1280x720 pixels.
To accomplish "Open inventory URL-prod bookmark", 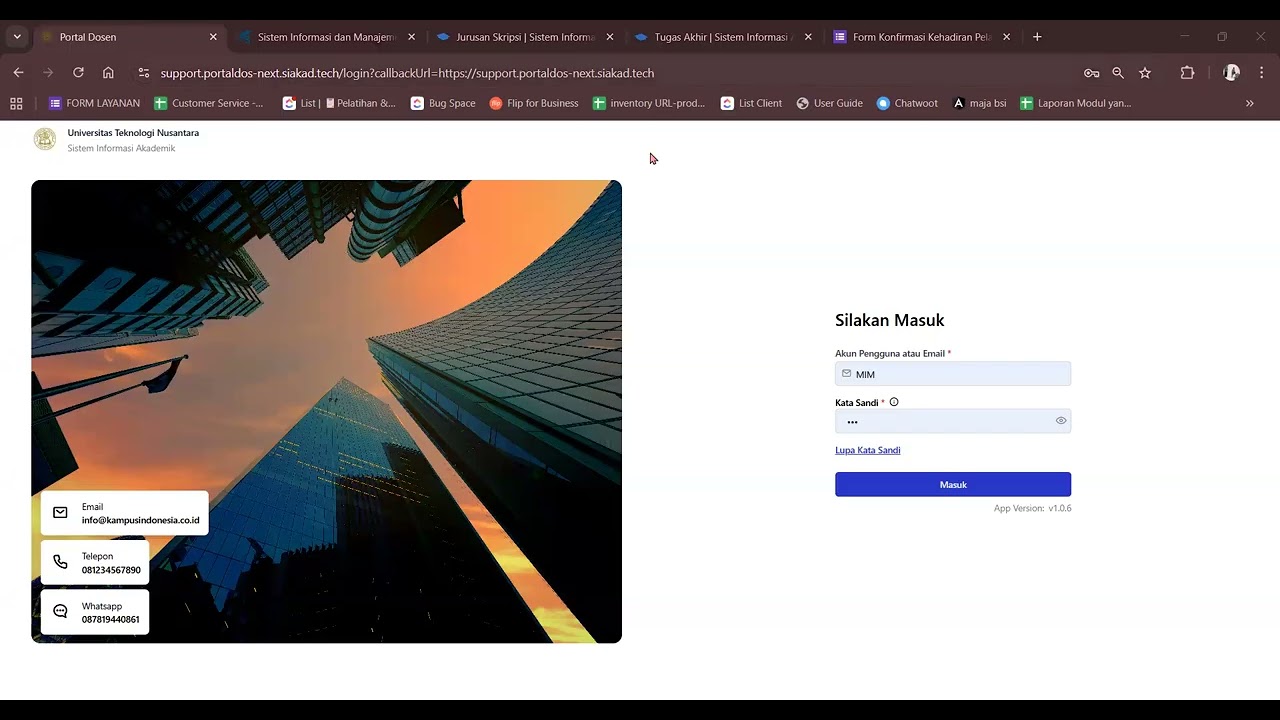I will coord(649,103).
